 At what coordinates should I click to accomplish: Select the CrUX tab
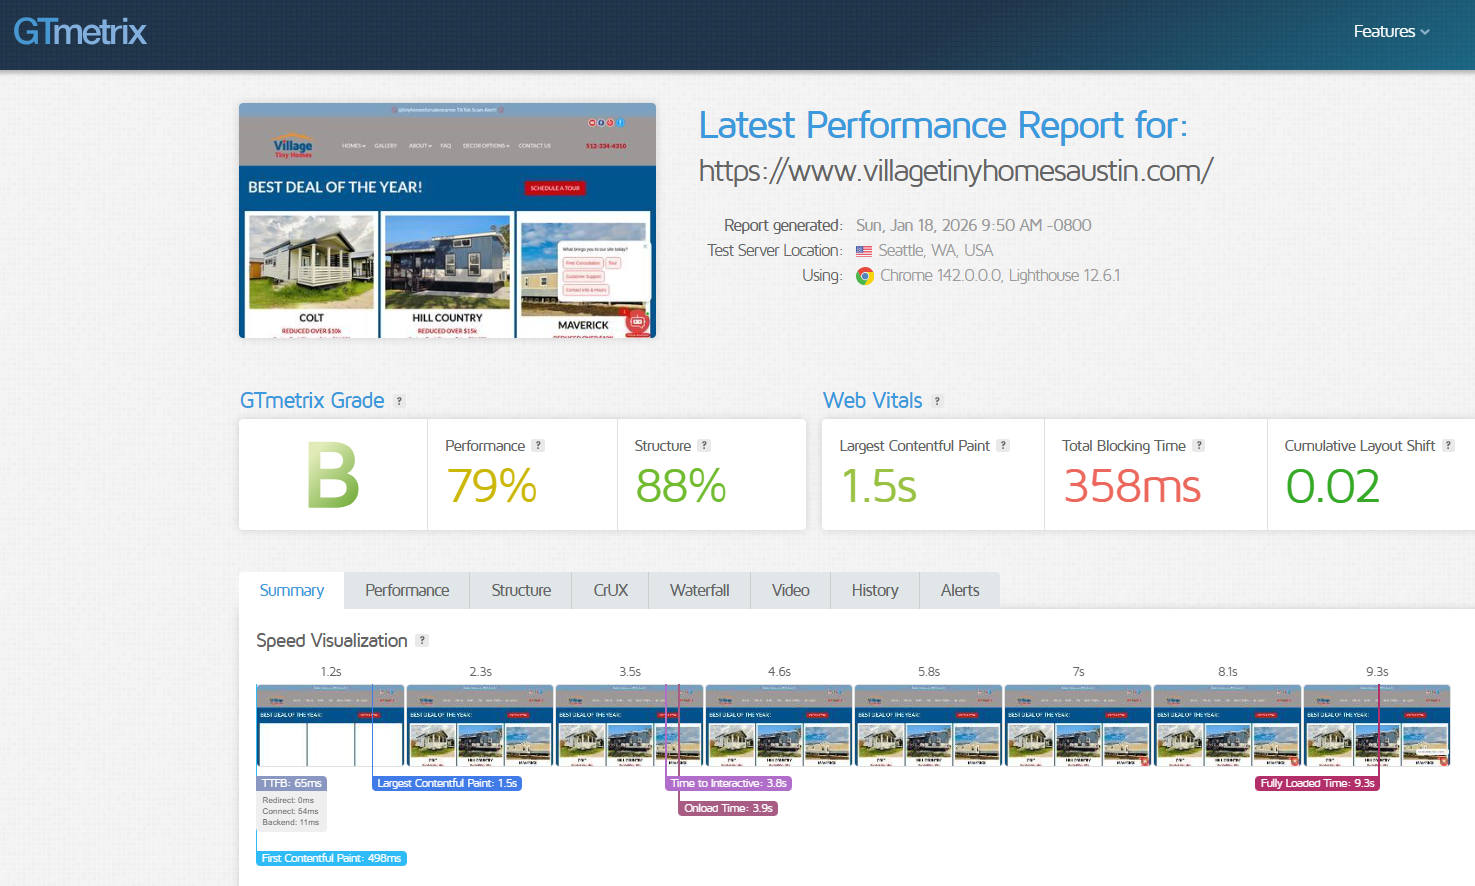(x=611, y=591)
